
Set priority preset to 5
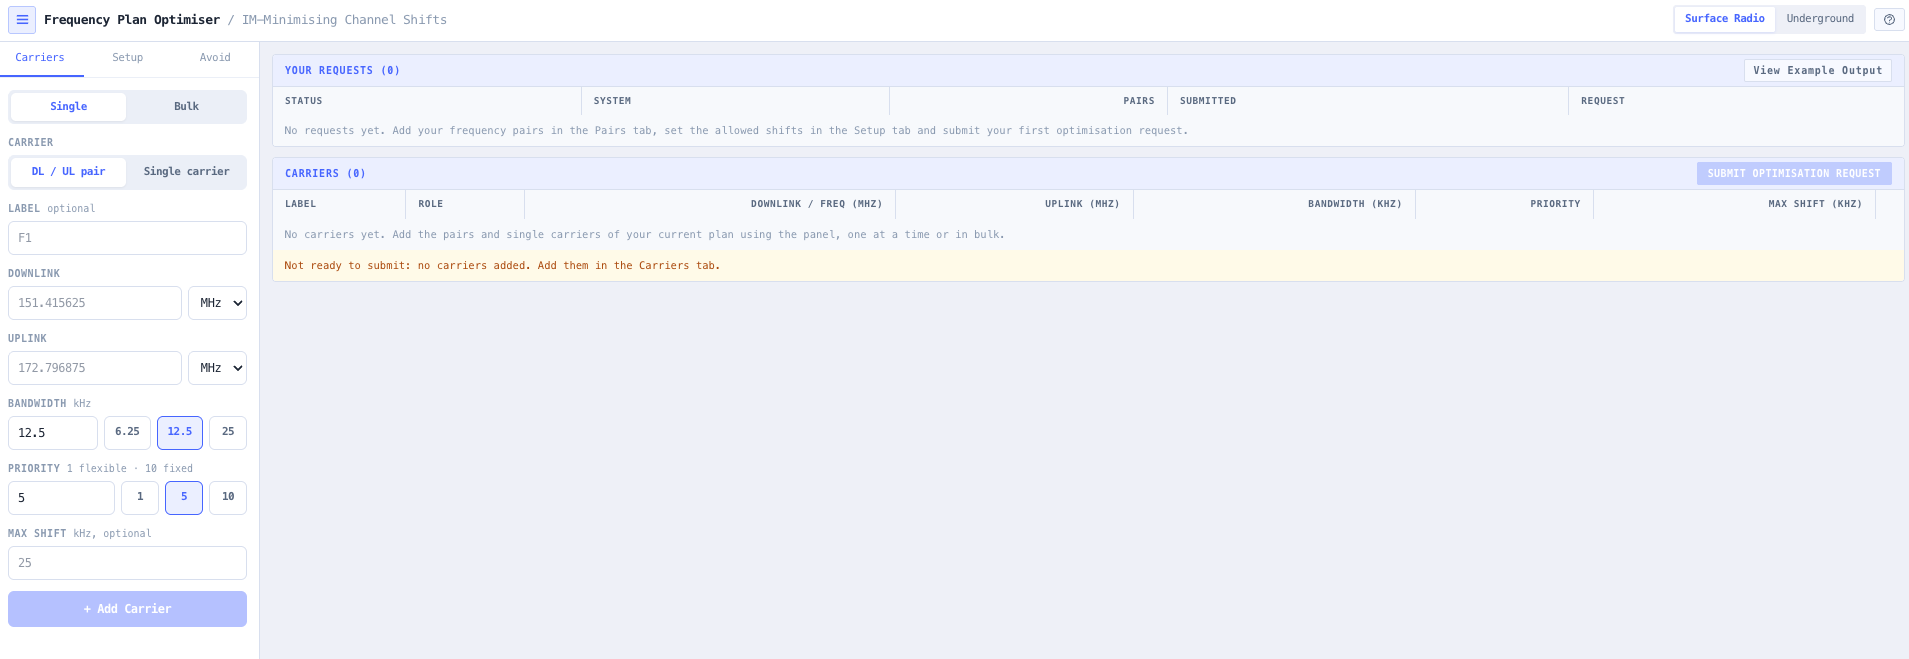point(184,498)
